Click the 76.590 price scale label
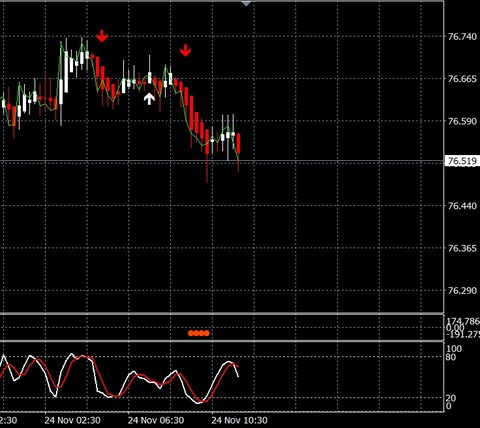The width and height of the screenshot is (480, 428). click(462, 121)
